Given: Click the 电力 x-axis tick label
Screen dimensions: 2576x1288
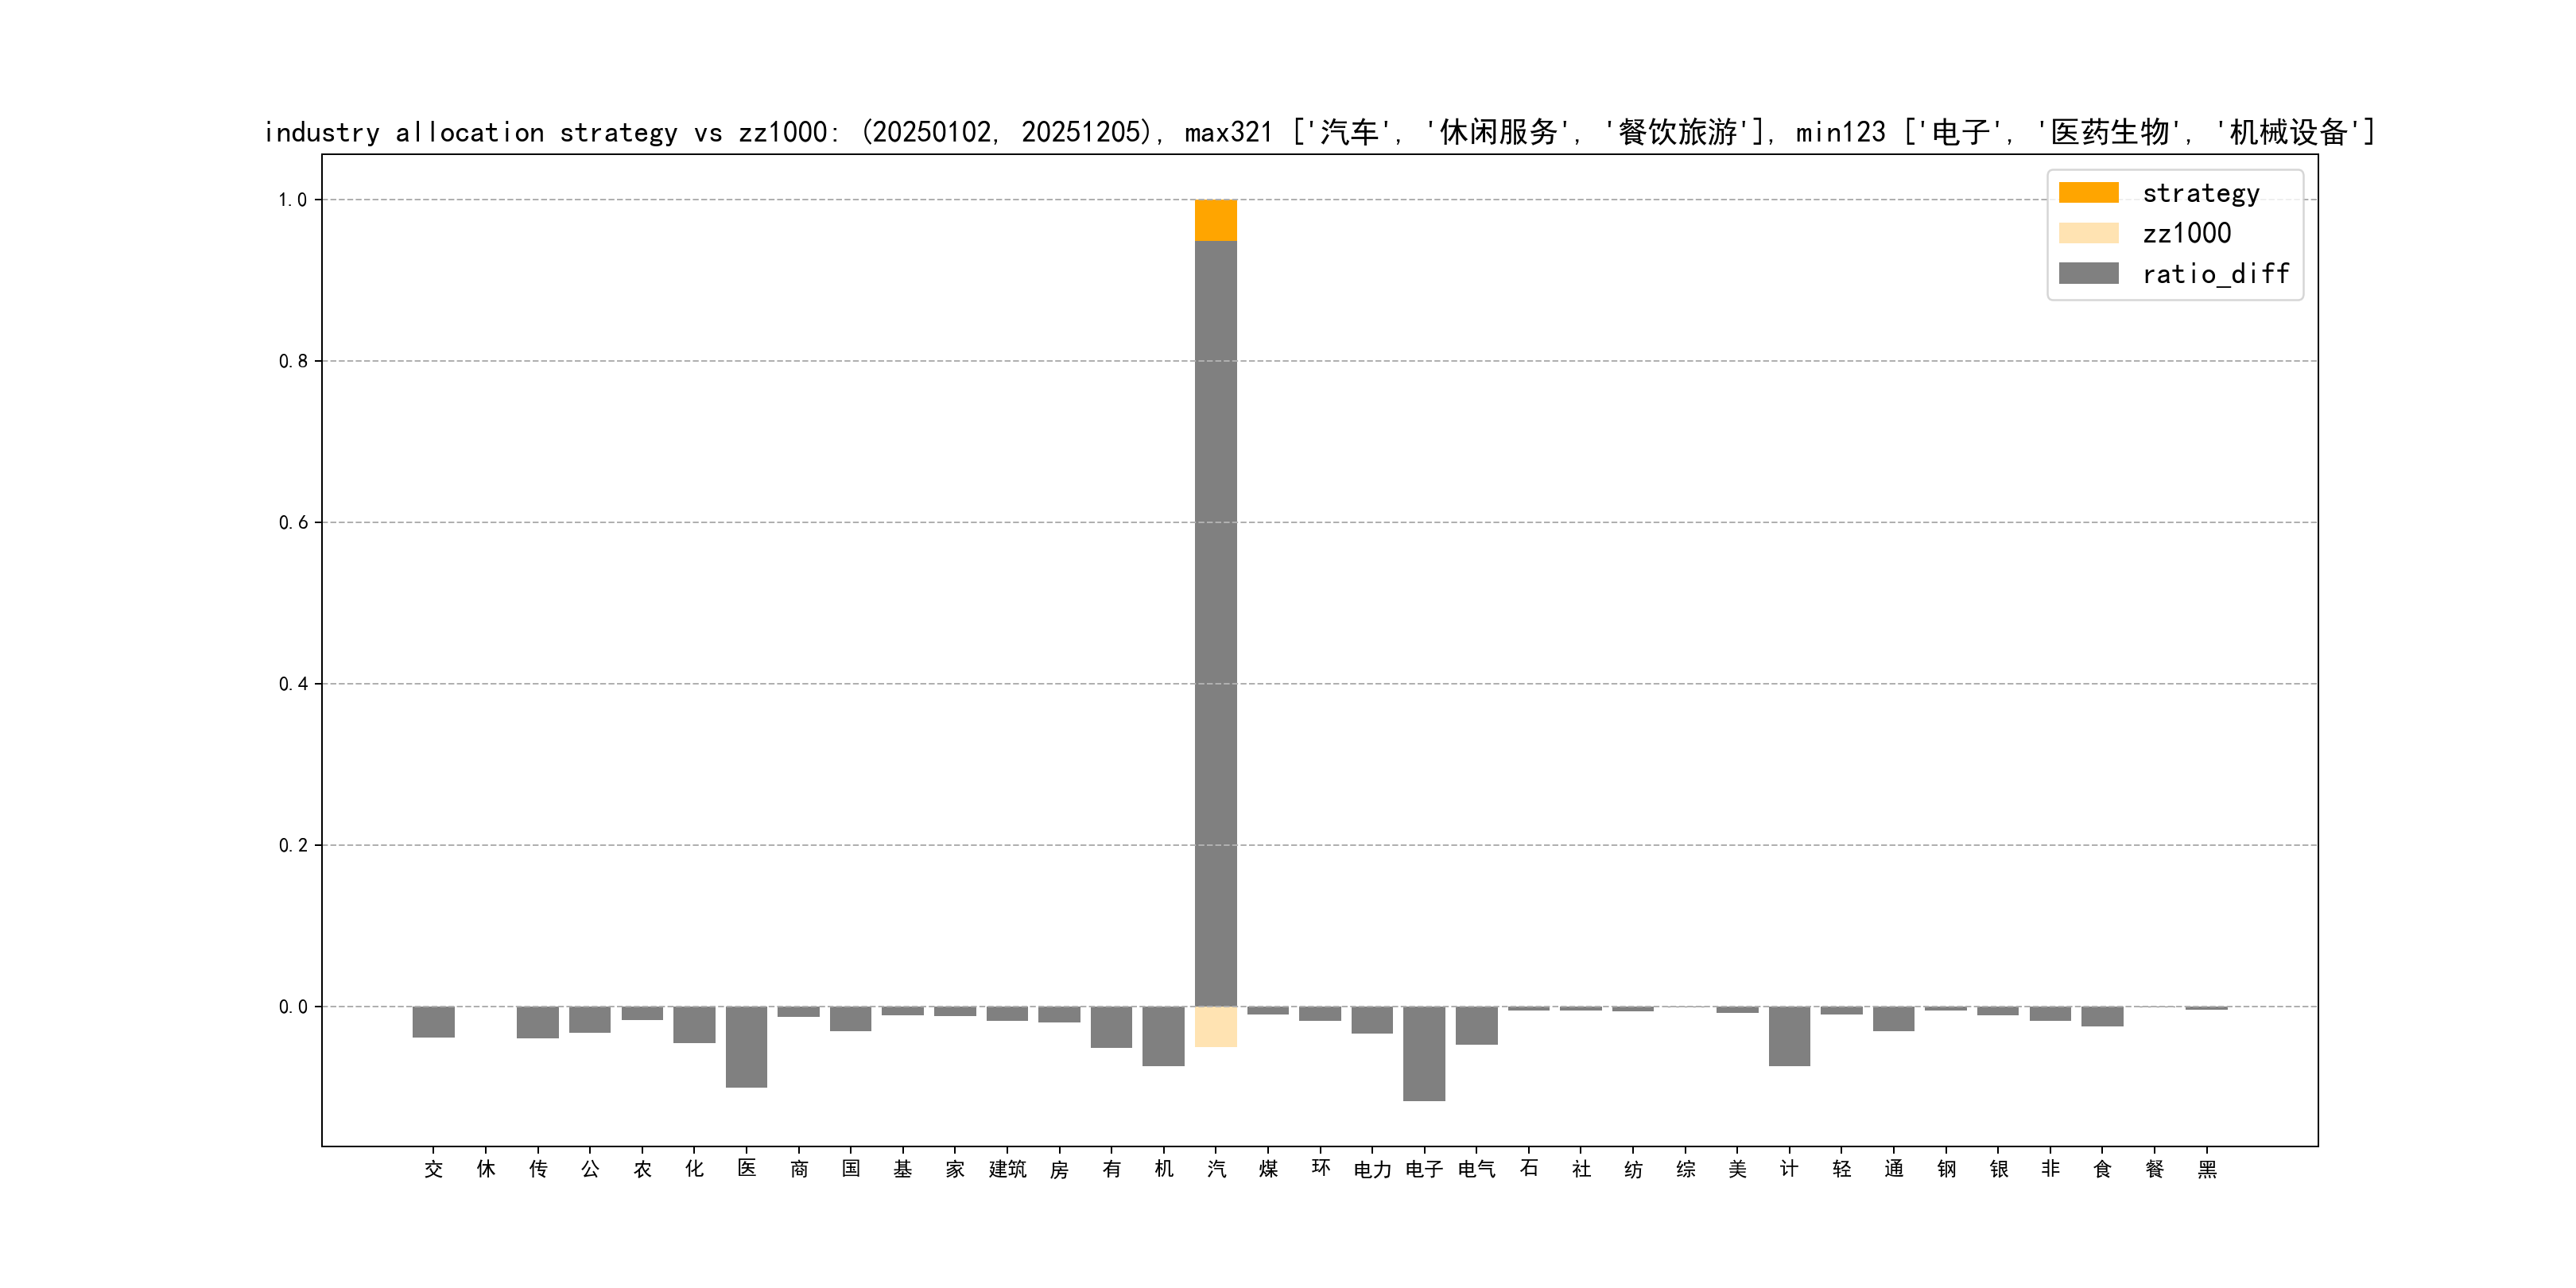Looking at the screenshot, I should (x=1372, y=1169).
